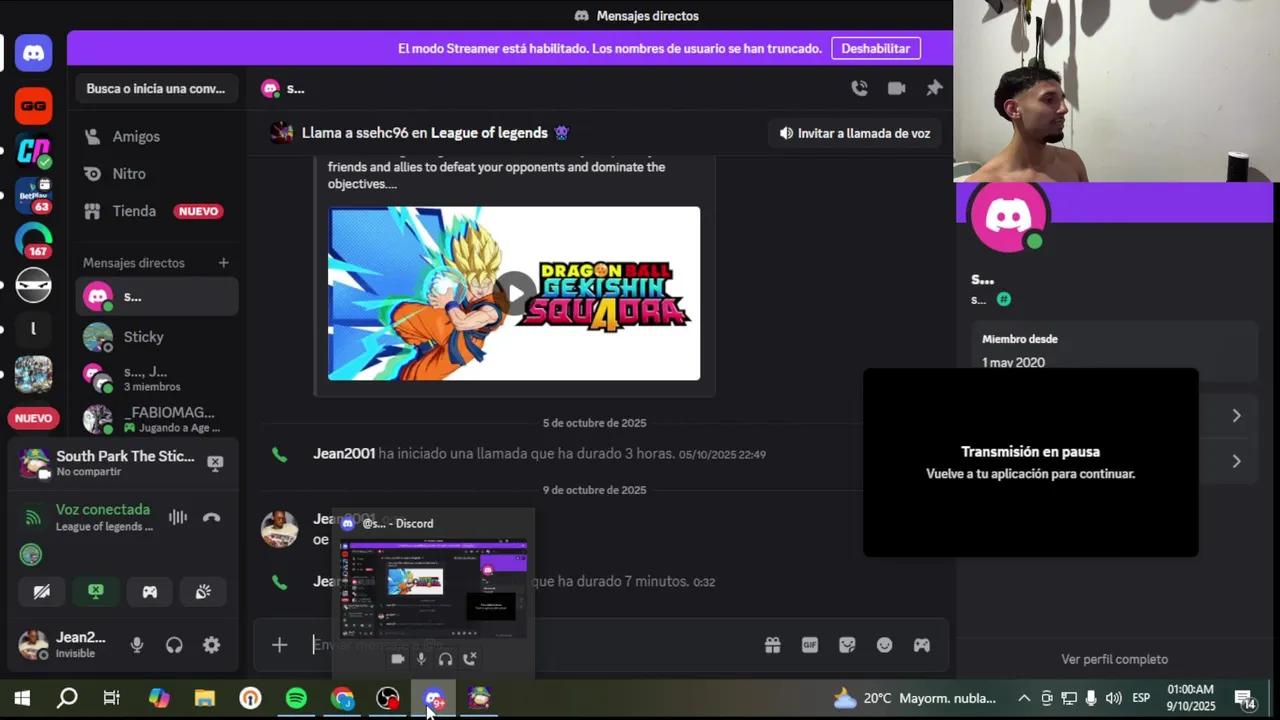The width and height of the screenshot is (1280, 720).
Task: Click Voz conectada connection status
Action: 102,510
